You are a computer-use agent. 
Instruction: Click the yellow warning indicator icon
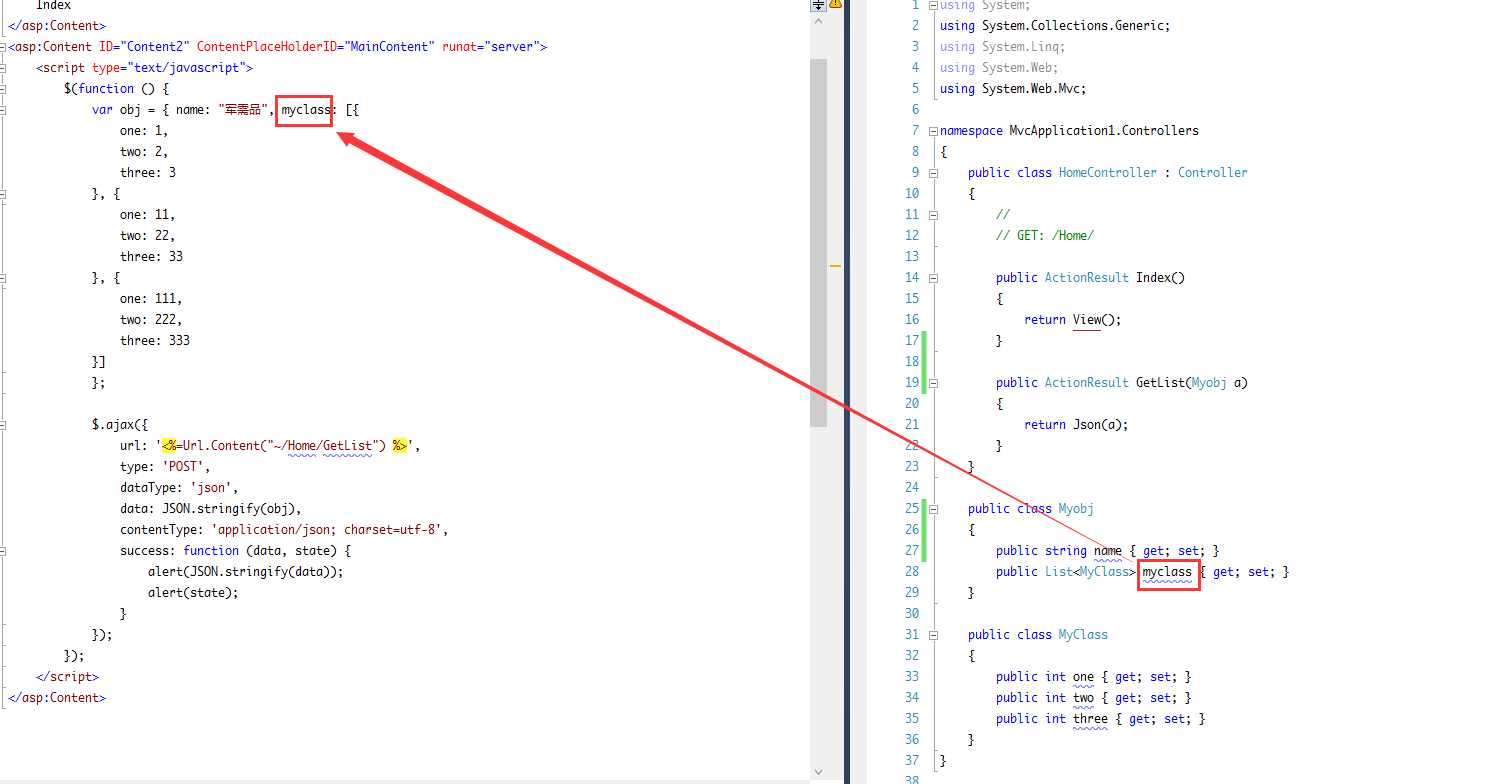[836, 4]
